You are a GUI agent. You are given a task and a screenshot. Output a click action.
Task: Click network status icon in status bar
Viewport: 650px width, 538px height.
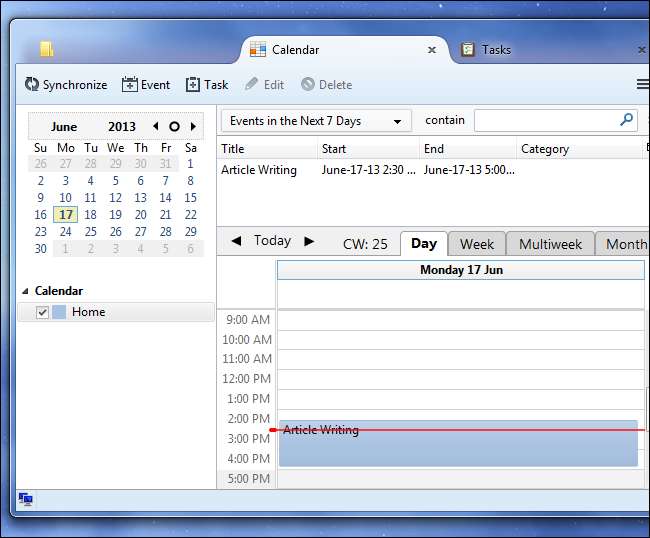[25, 499]
